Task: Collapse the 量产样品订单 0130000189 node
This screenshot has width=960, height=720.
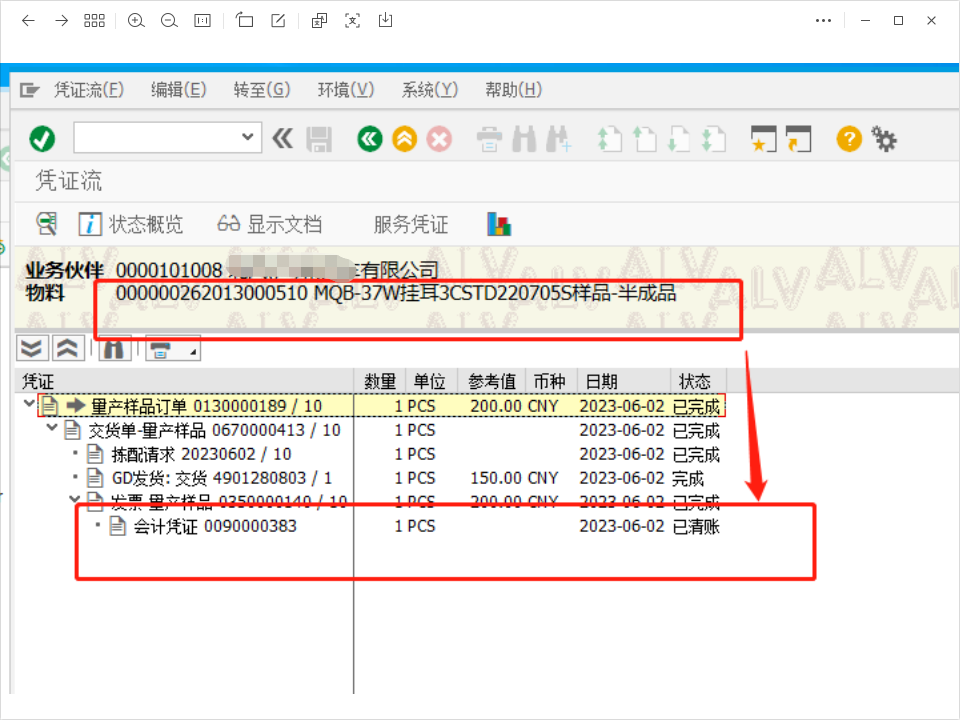Action: click(x=28, y=403)
